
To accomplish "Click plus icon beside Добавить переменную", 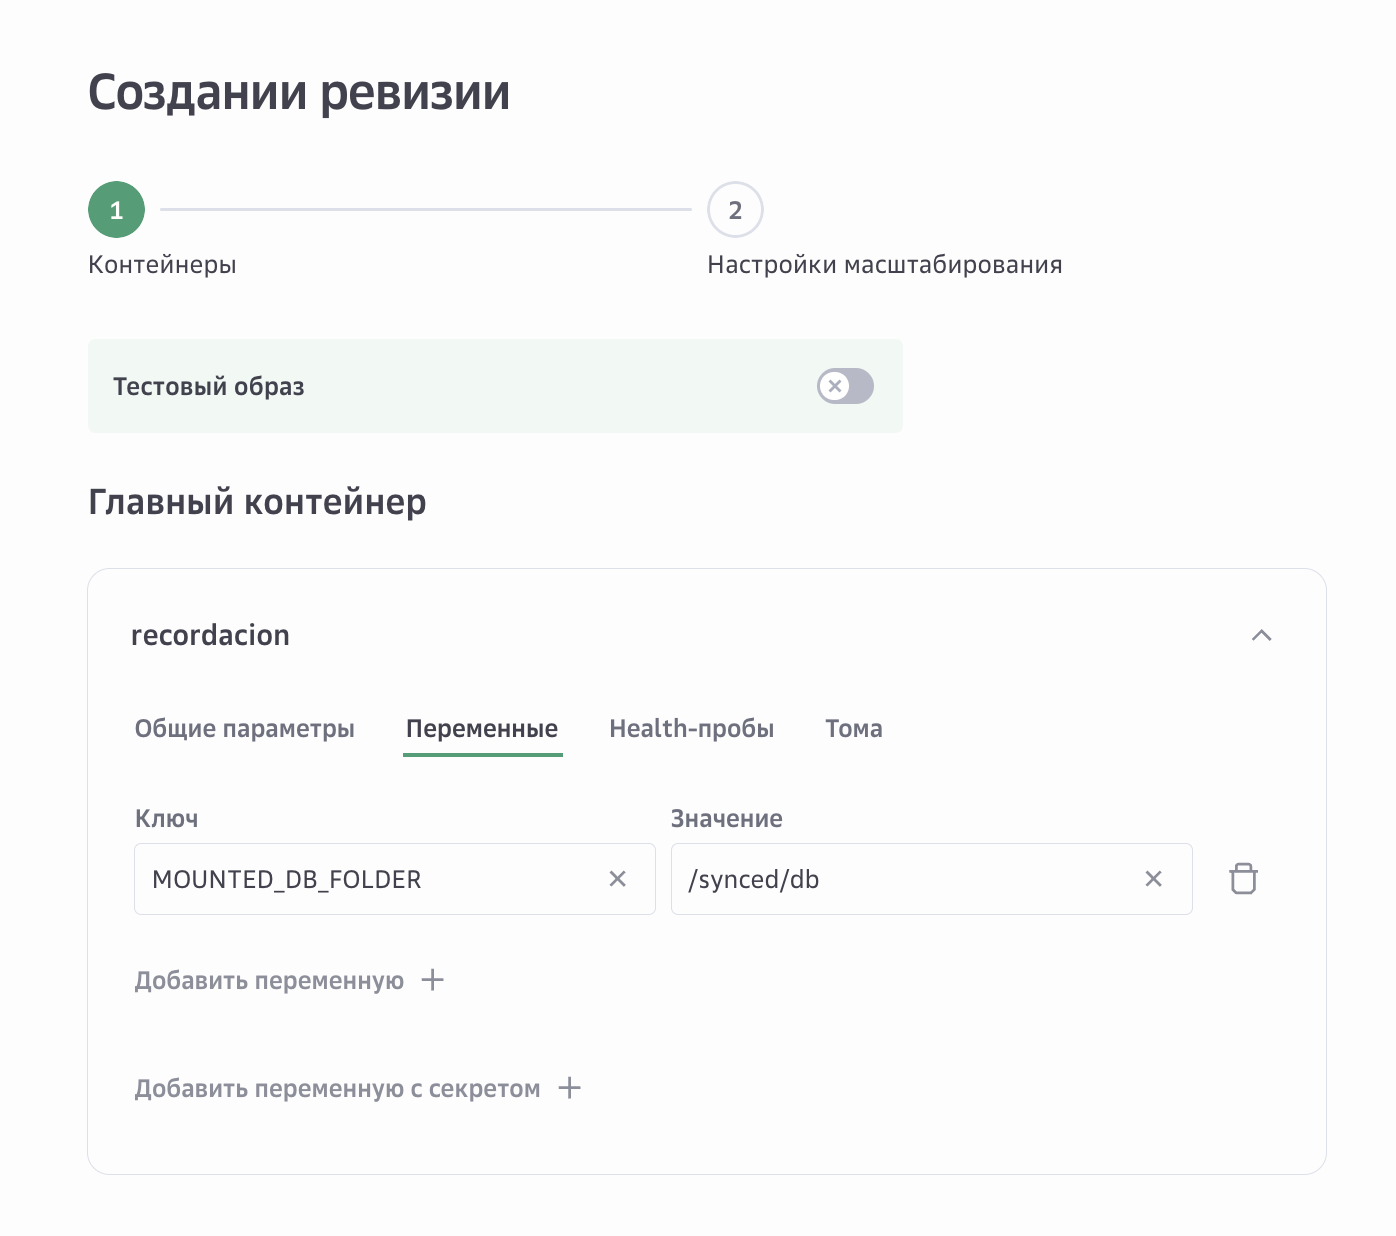I will [x=432, y=980].
